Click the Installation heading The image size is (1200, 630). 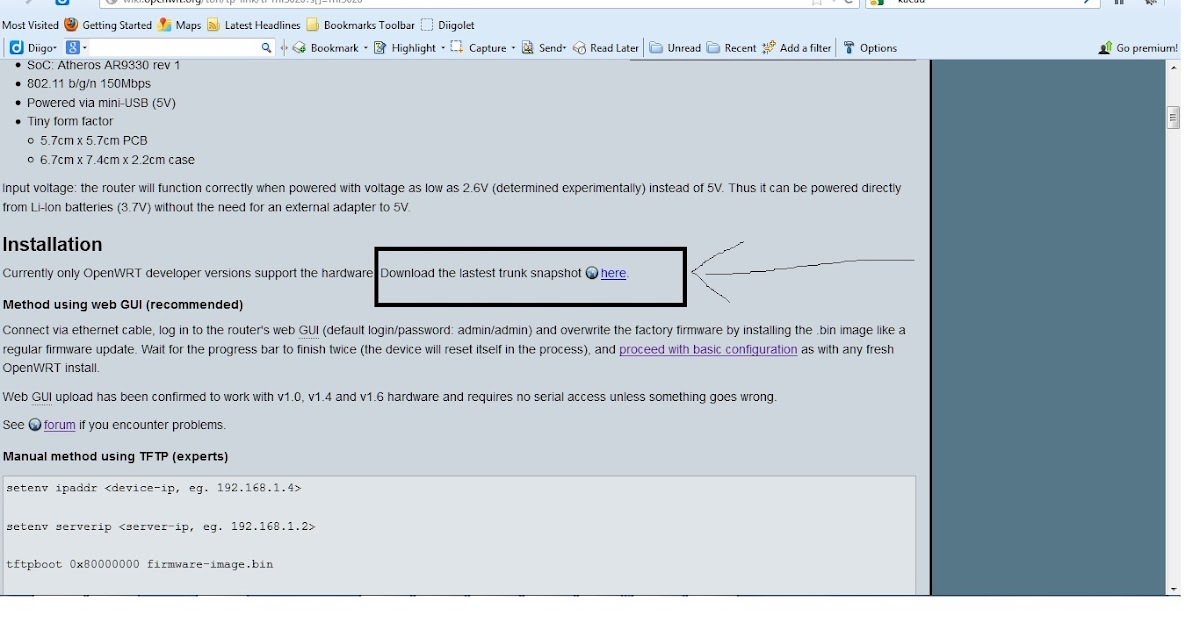[53, 245]
